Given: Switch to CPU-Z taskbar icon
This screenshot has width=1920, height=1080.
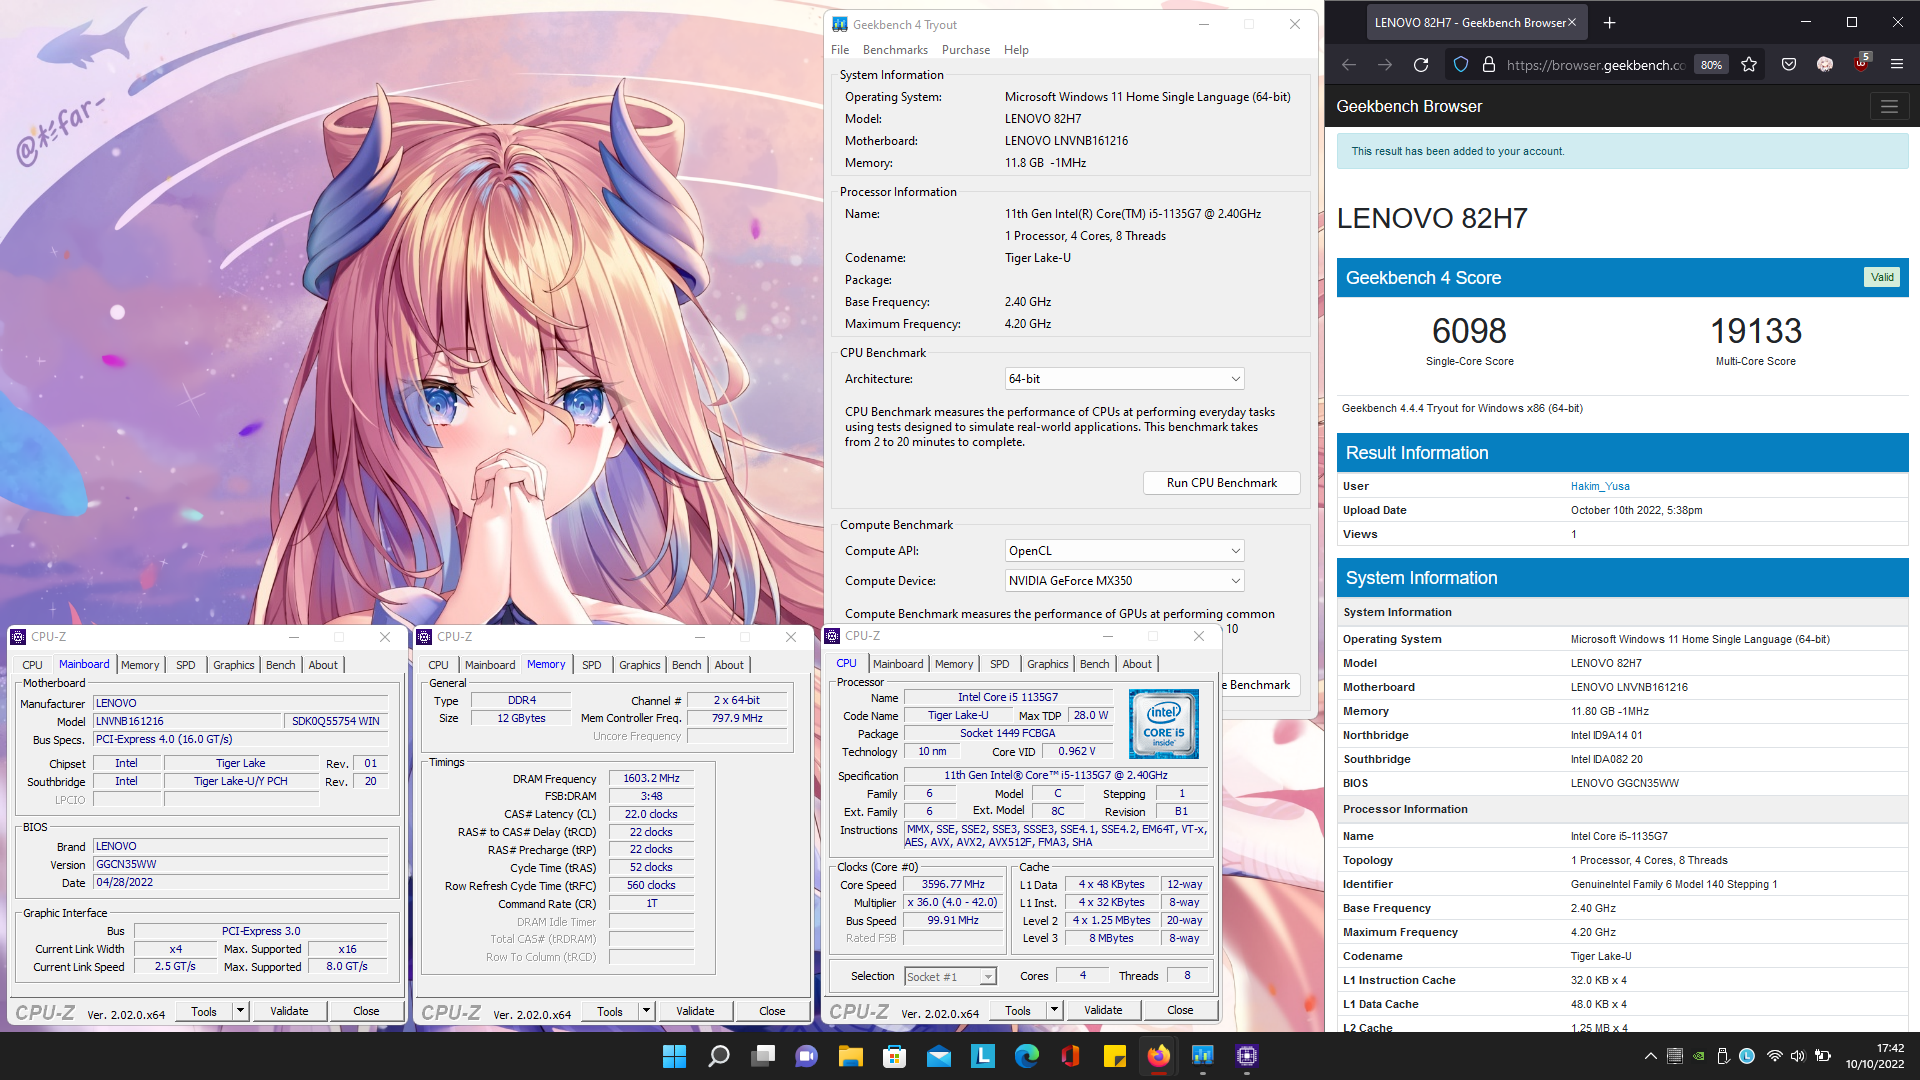Looking at the screenshot, I should pyautogui.click(x=1247, y=1056).
